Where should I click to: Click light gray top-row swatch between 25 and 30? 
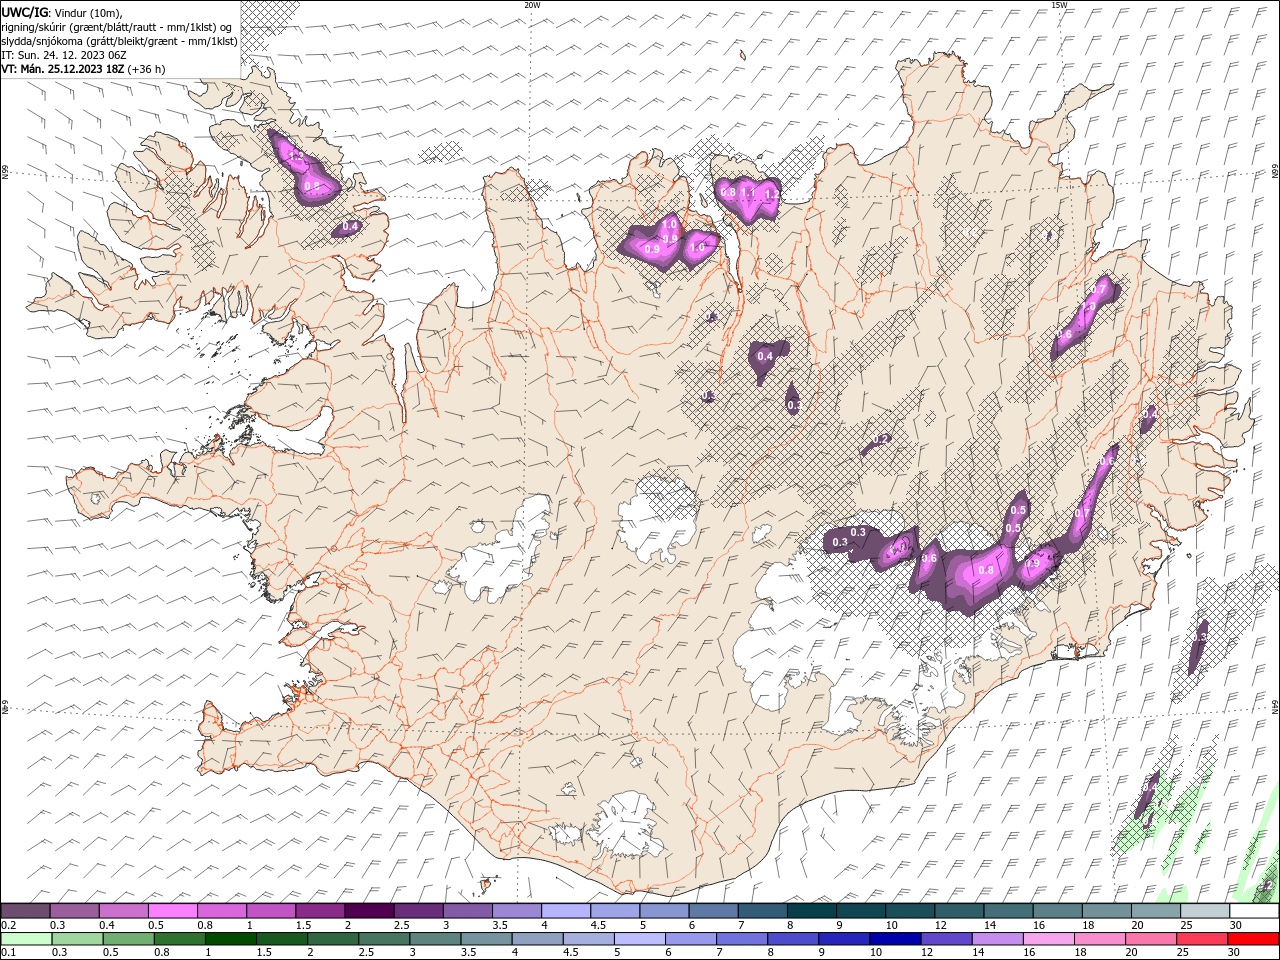(x=1205, y=911)
